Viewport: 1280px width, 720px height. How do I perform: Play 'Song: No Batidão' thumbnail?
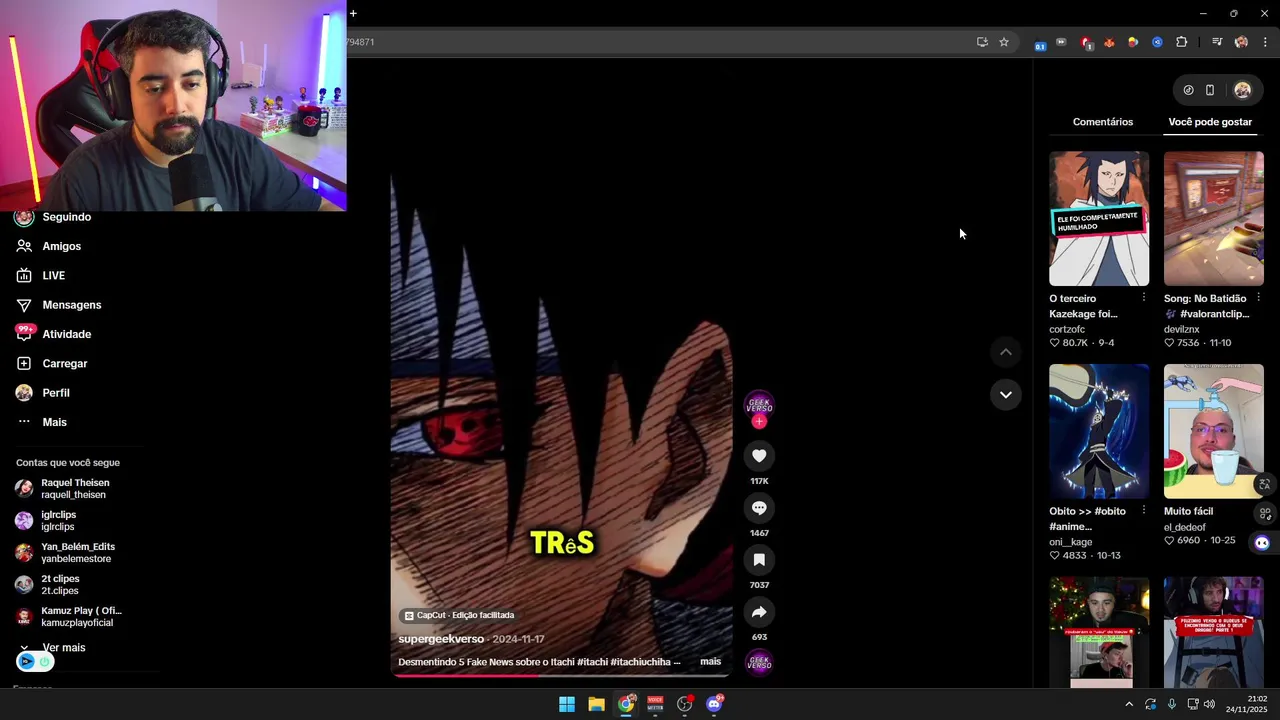click(1213, 219)
